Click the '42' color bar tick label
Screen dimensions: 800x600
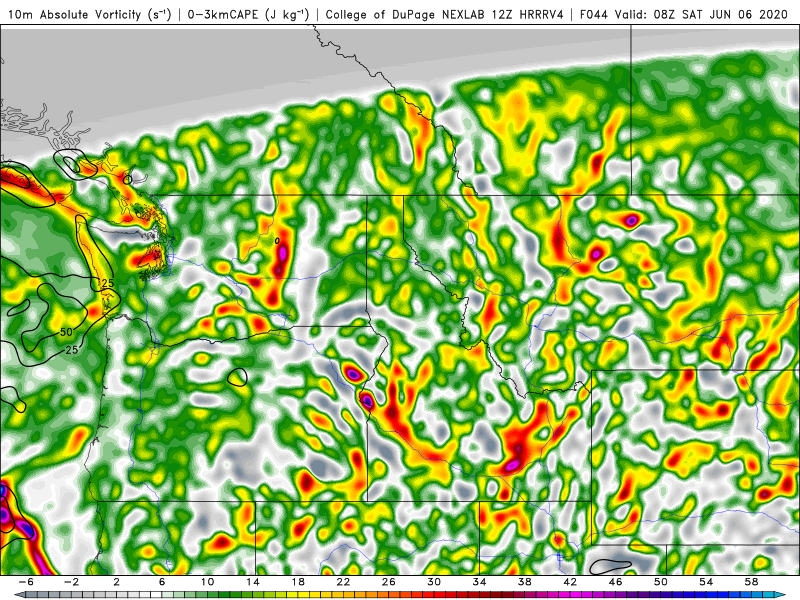click(x=570, y=582)
